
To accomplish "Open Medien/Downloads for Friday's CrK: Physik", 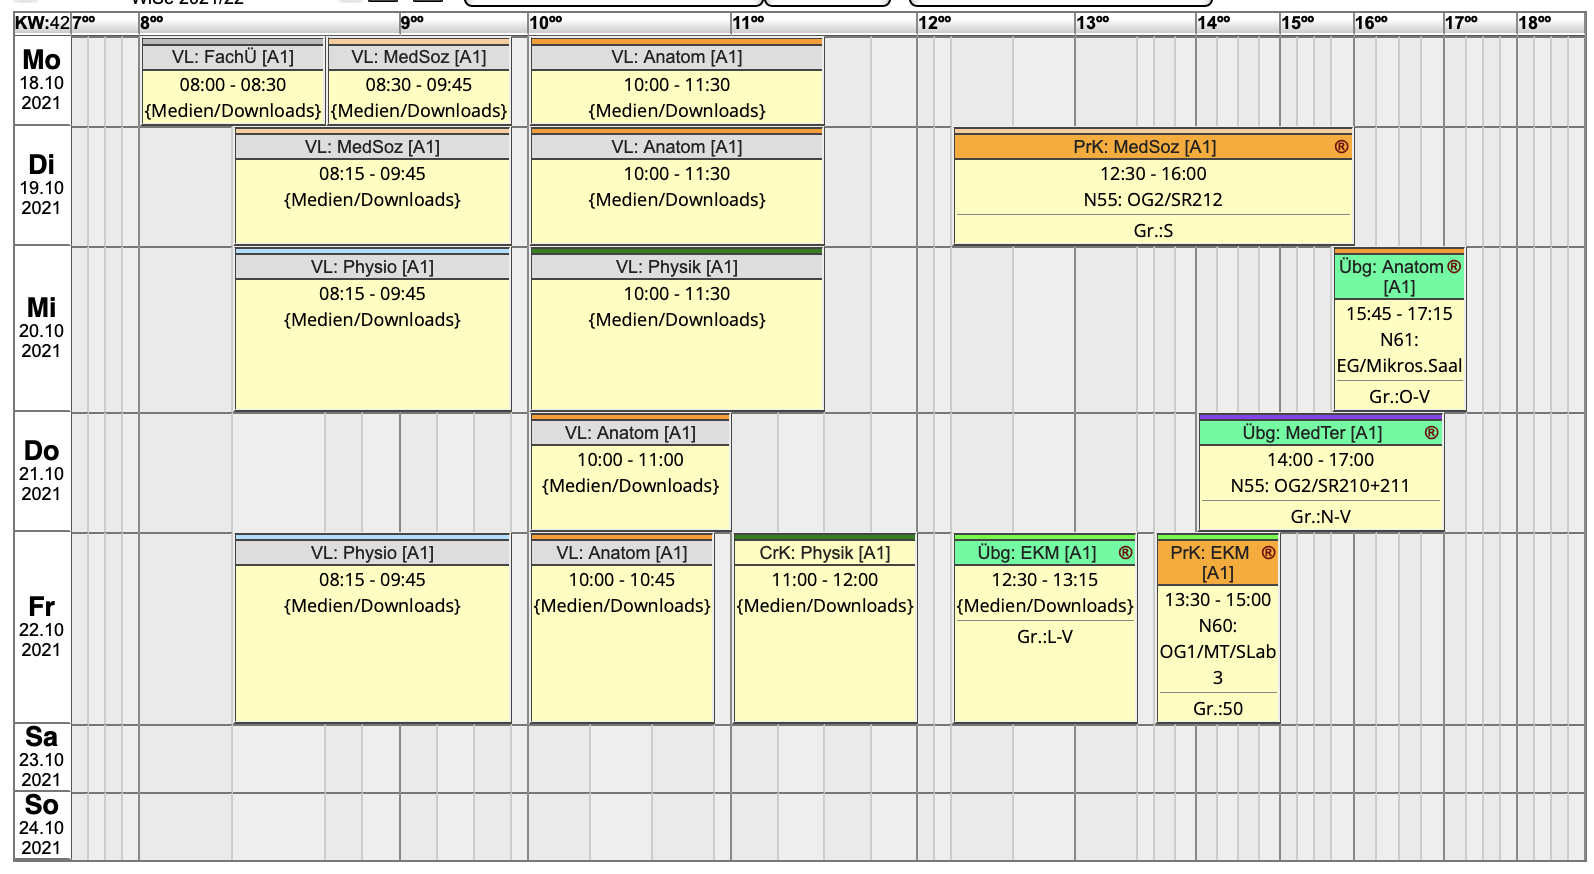I will 825,606.
